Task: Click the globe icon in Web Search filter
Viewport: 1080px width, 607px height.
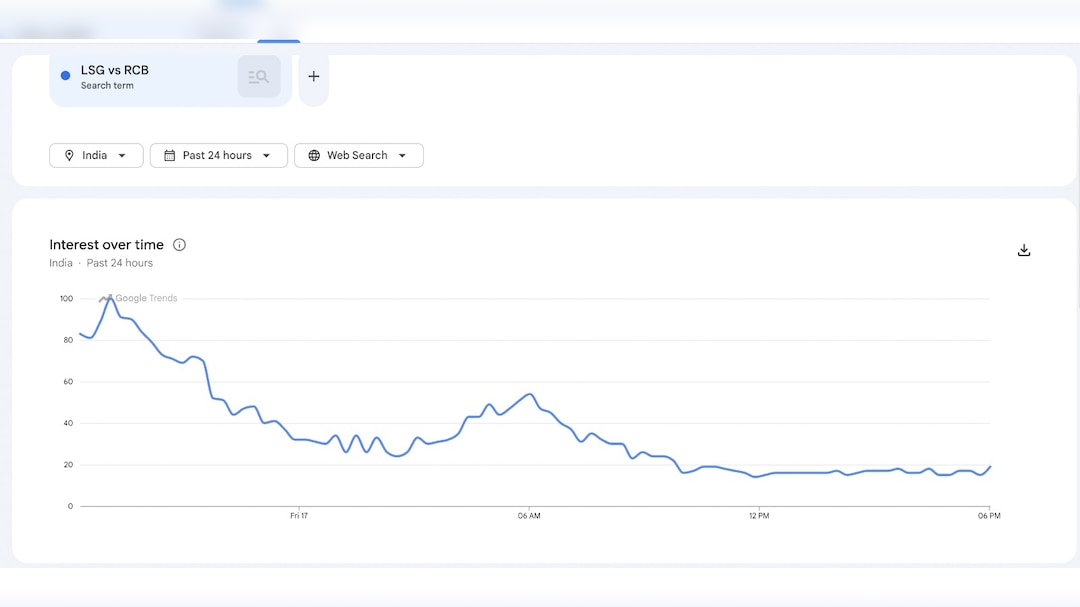Action: tap(314, 156)
